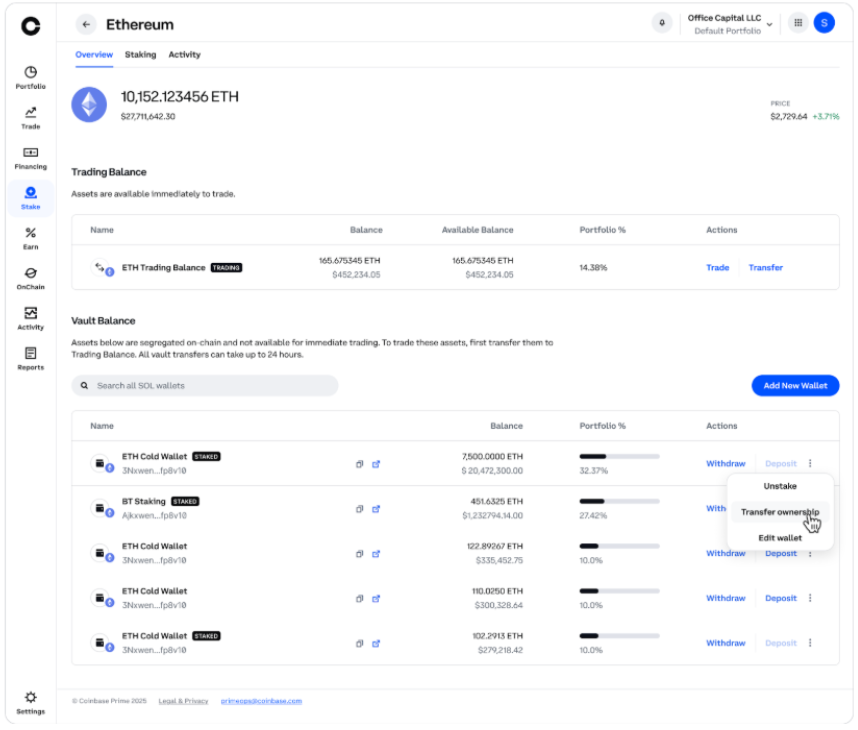This screenshot has height=730, width=858.
Task: Deposit into the 110.0250 ETH wallet
Action: [x=781, y=598]
